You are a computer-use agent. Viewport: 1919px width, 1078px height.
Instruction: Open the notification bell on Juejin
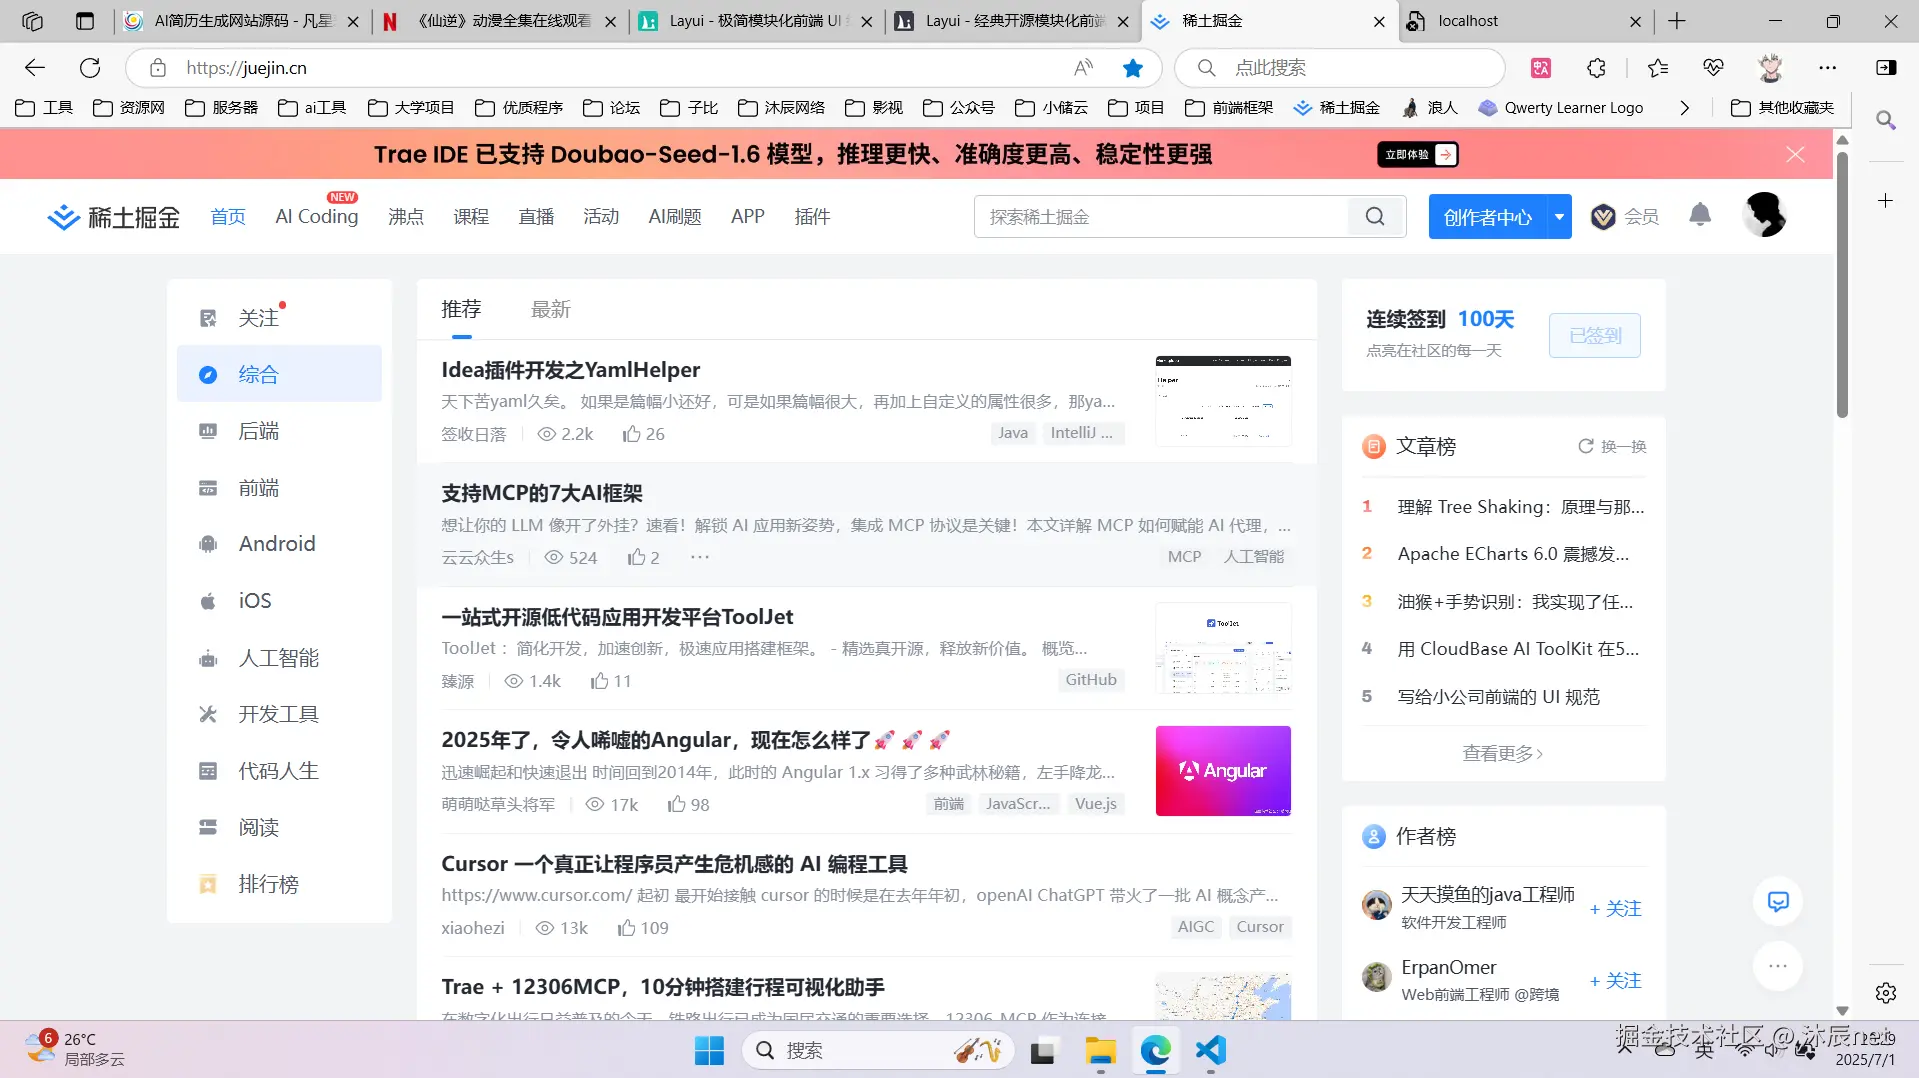(1700, 216)
